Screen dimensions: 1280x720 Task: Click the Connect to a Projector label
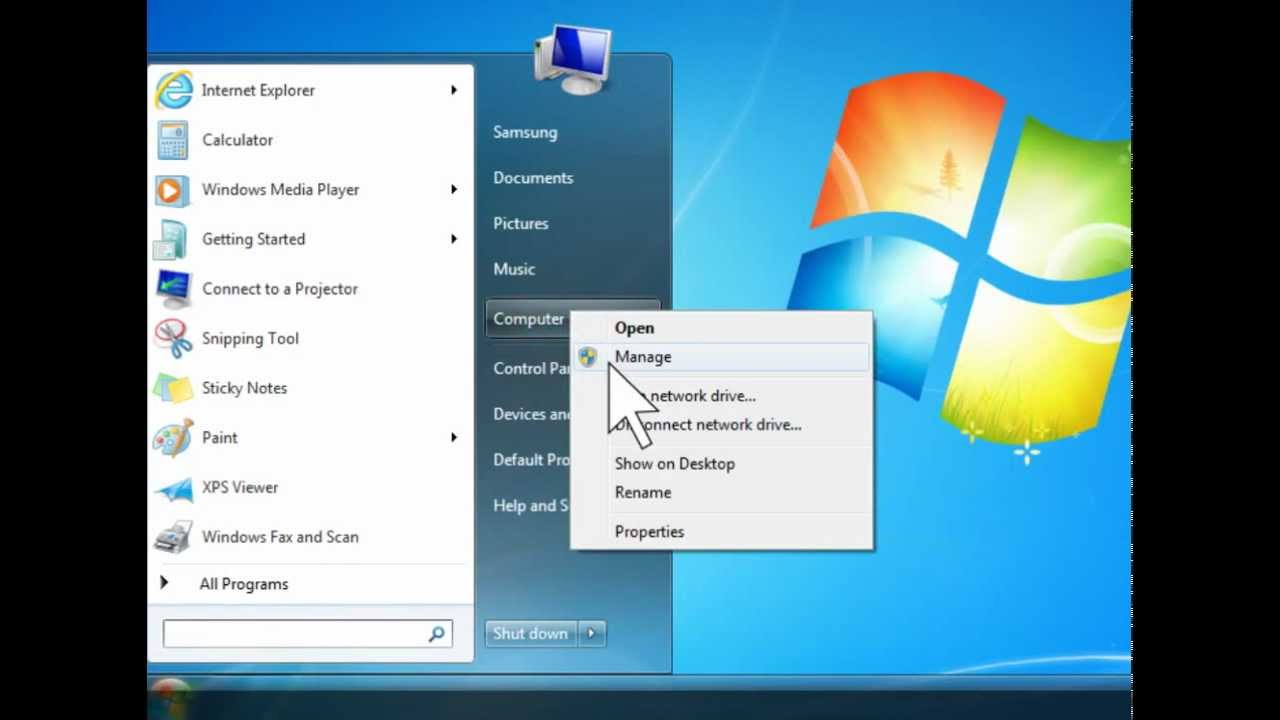280,289
